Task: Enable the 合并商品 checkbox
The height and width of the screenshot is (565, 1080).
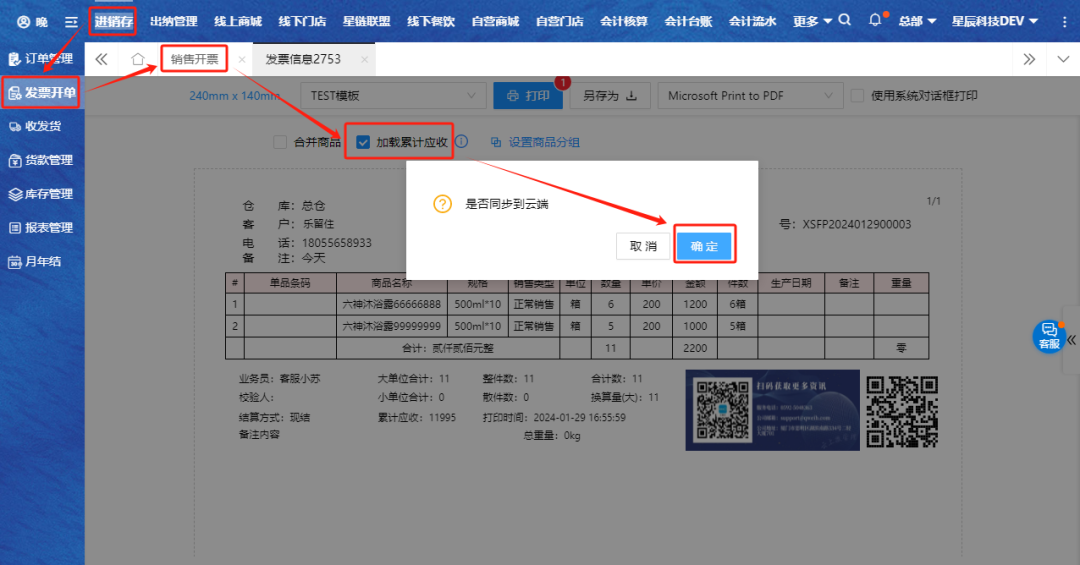Action: [x=280, y=142]
